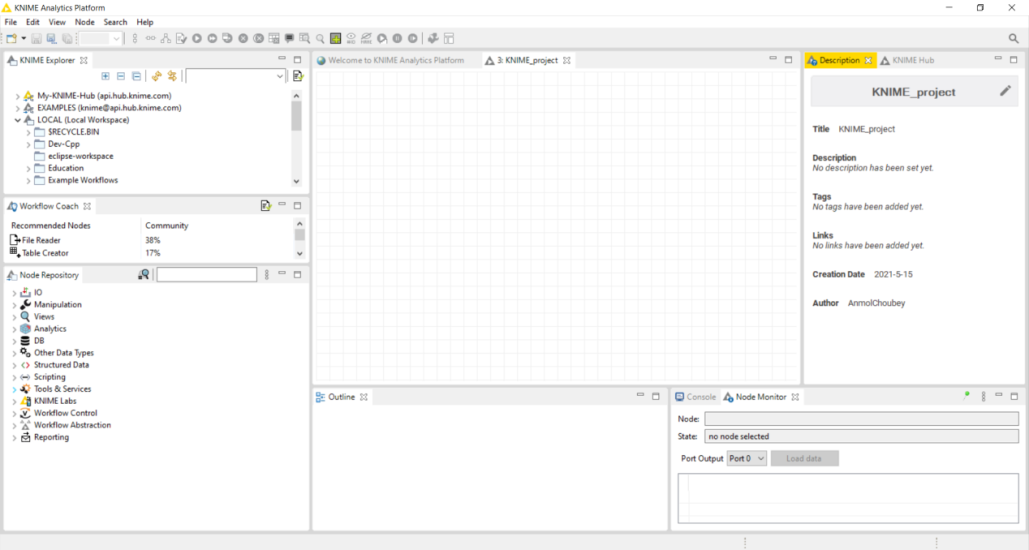Image resolution: width=1029 pixels, height=550 pixels.
Task: Toggle the magnifier icon beside Node Repository search
Action: 143,274
